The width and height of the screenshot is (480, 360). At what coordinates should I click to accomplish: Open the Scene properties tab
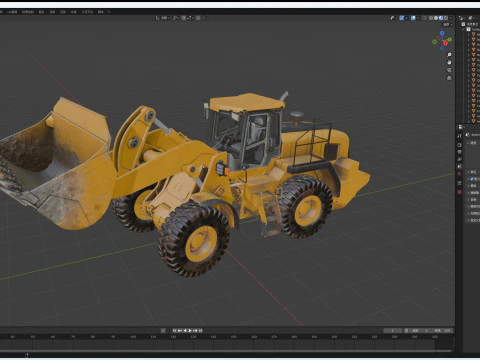coord(459,166)
